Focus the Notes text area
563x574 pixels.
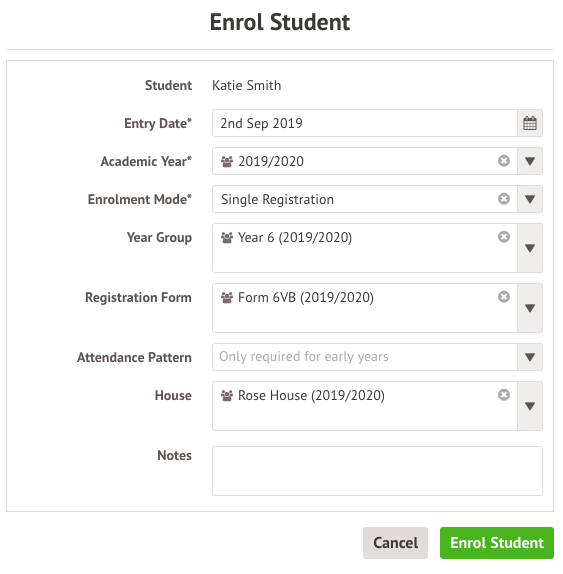(377, 471)
